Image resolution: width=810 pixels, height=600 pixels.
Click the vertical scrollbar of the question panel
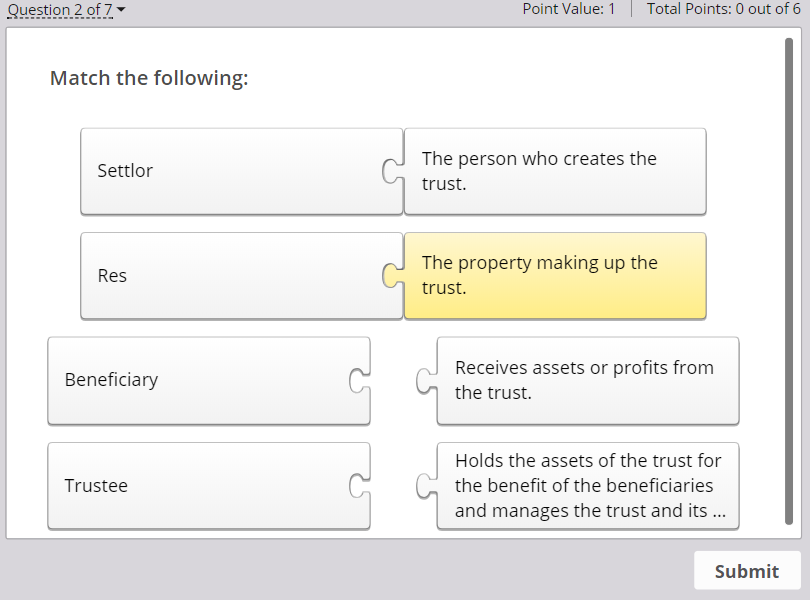(789, 280)
